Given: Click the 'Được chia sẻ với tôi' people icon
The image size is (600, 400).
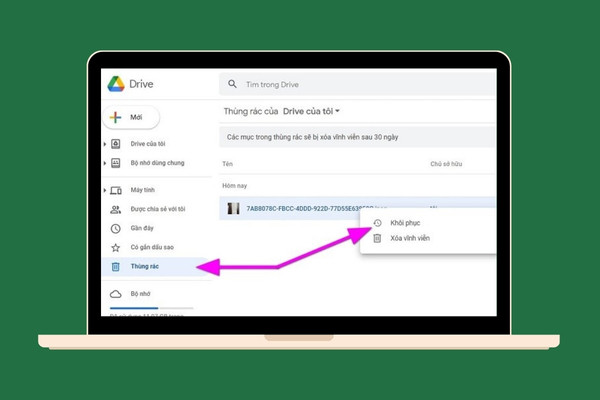Looking at the screenshot, I should 116,209.
